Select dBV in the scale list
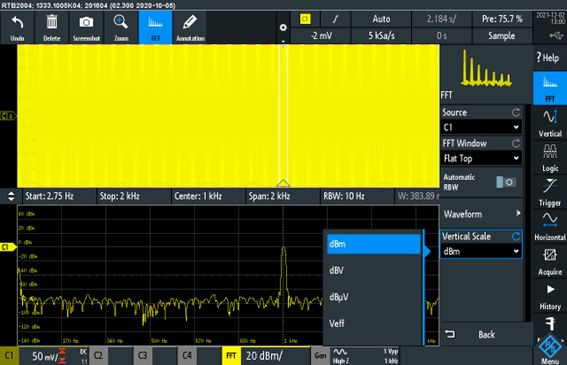Image resolution: width=567 pixels, height=365 pixels. coord(374,270)
